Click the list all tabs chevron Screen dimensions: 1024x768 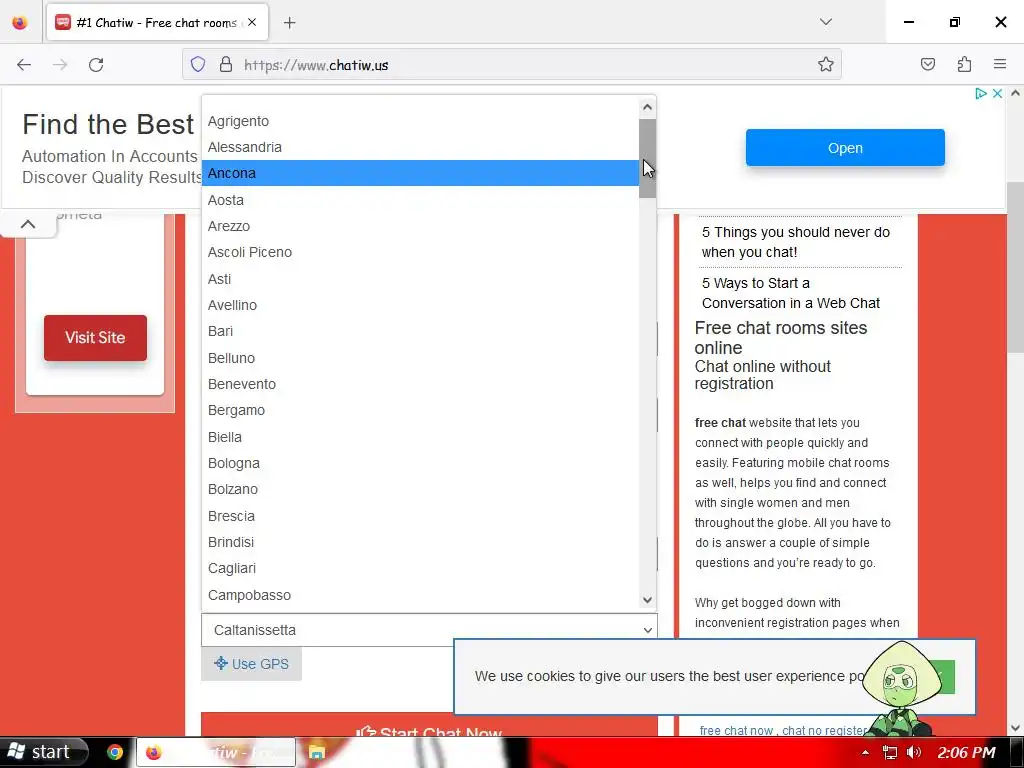pos(825,22)
